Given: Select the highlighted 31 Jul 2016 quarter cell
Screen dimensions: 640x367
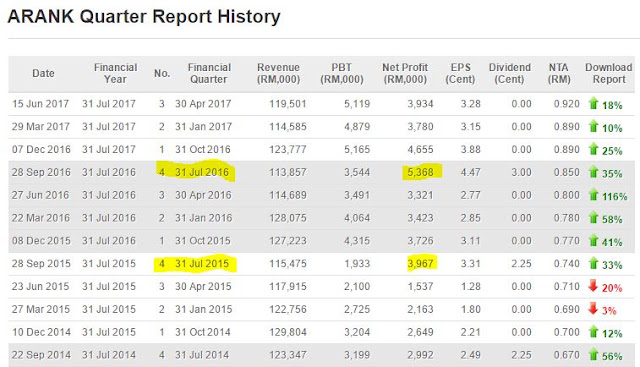Looking at the screenshot, I should tap(202, 172).
